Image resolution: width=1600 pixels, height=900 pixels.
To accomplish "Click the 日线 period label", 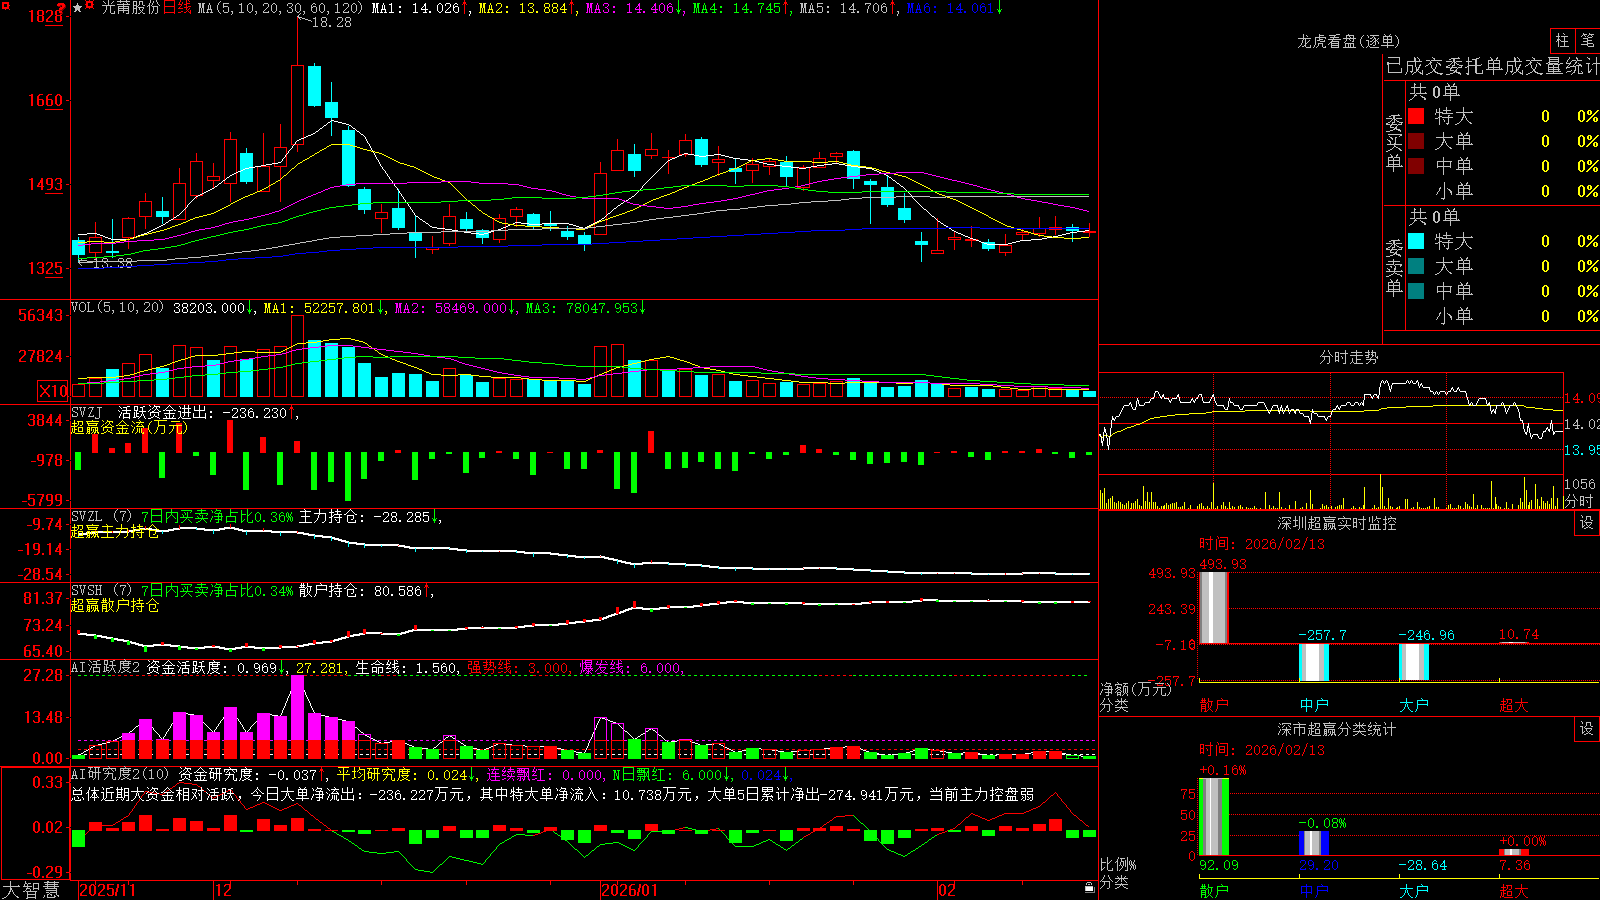I will 177,8.
